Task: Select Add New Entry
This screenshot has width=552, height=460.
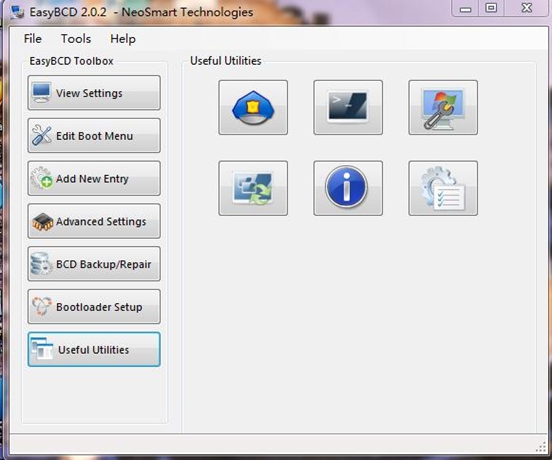Action: point(94,178)
